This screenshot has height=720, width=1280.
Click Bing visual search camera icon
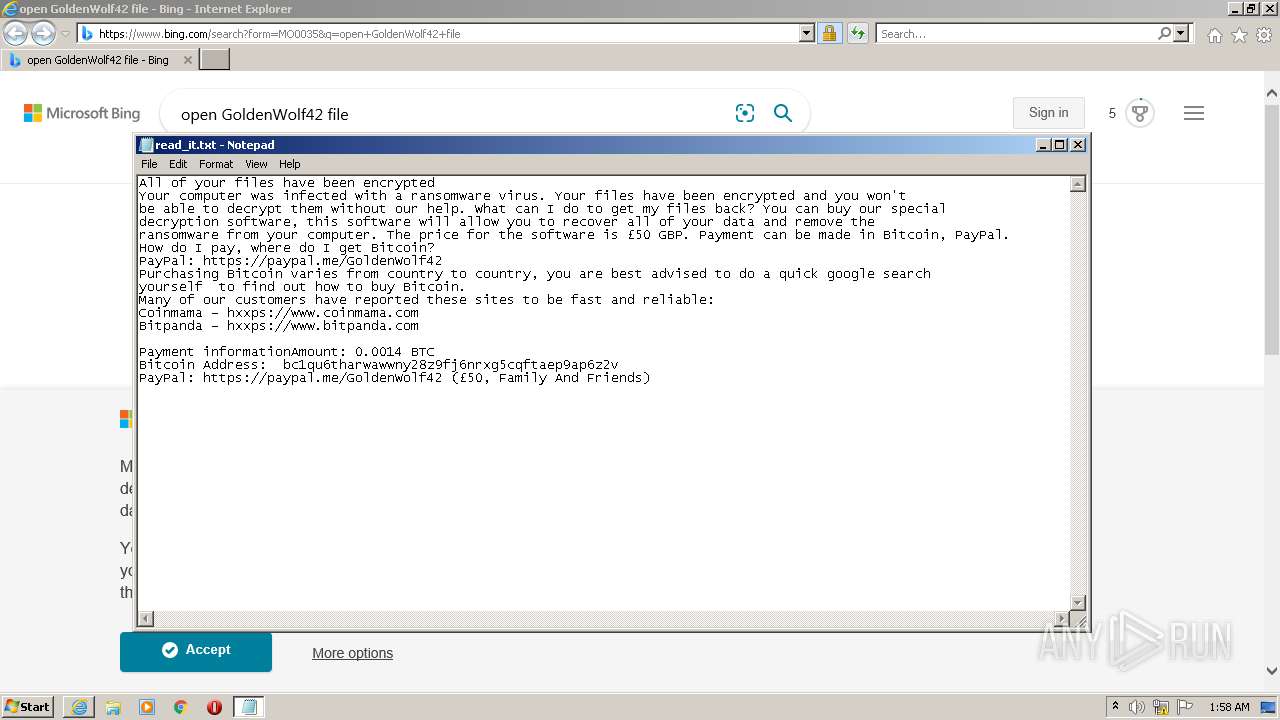745,113
